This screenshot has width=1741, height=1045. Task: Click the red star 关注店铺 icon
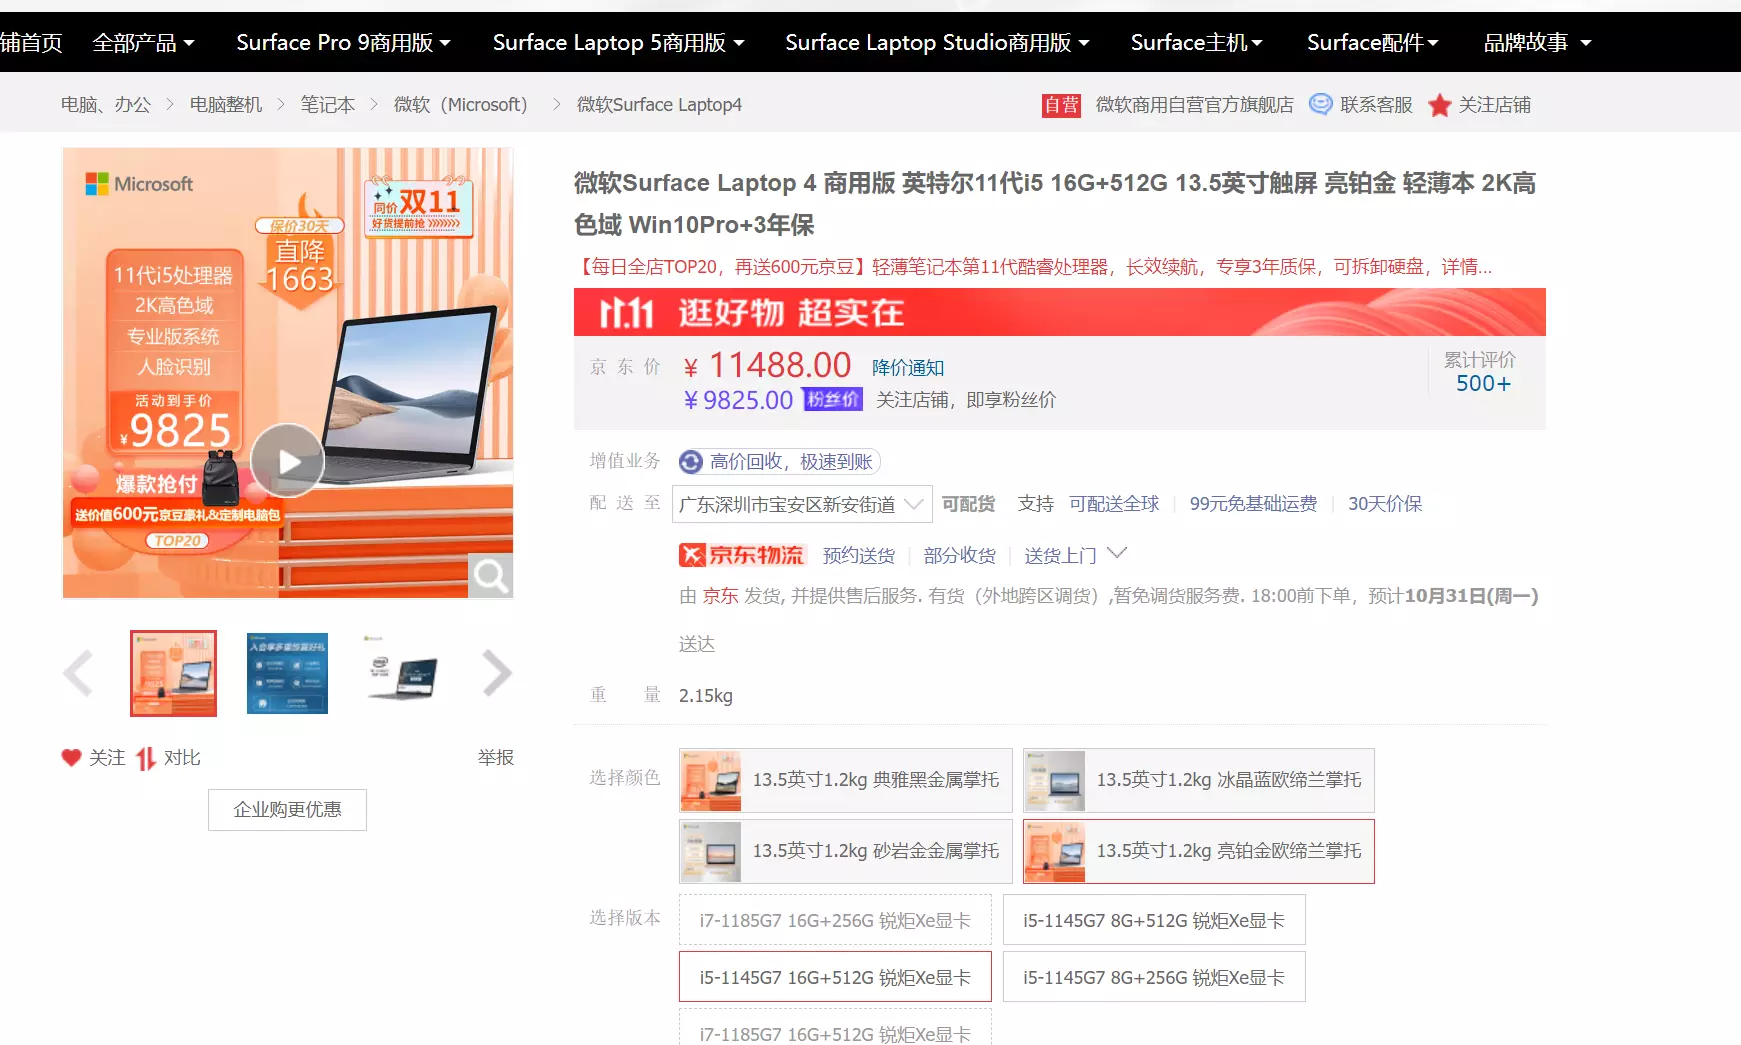(1439, 105)
